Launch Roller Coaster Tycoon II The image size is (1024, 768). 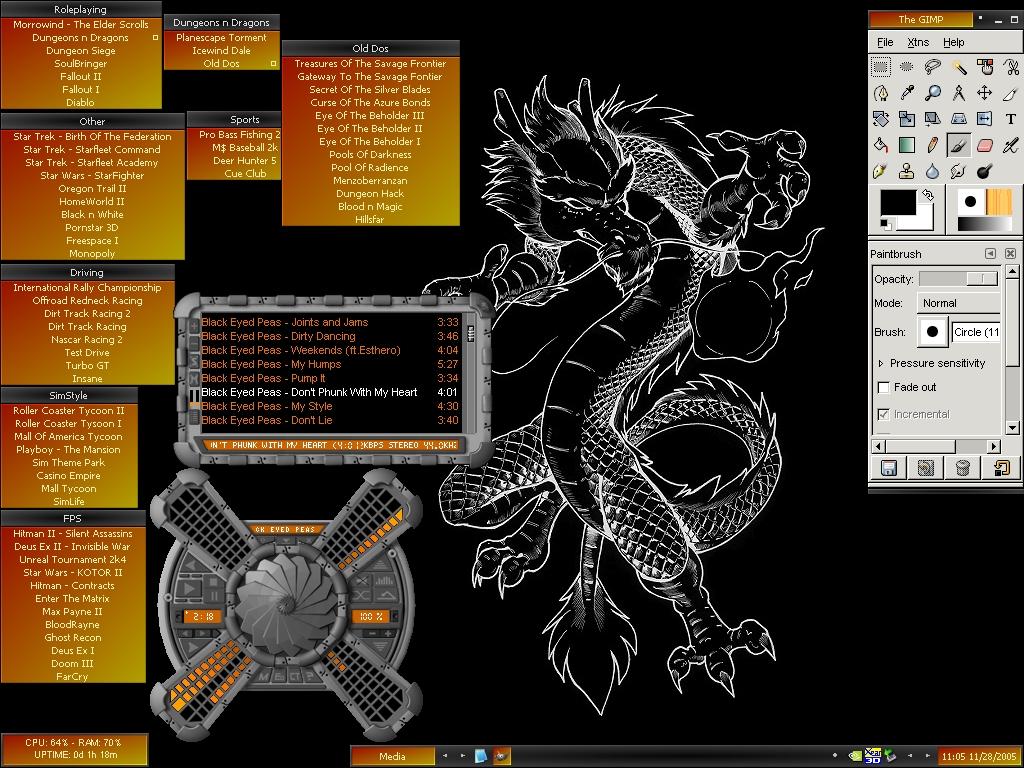pos(69,410)
